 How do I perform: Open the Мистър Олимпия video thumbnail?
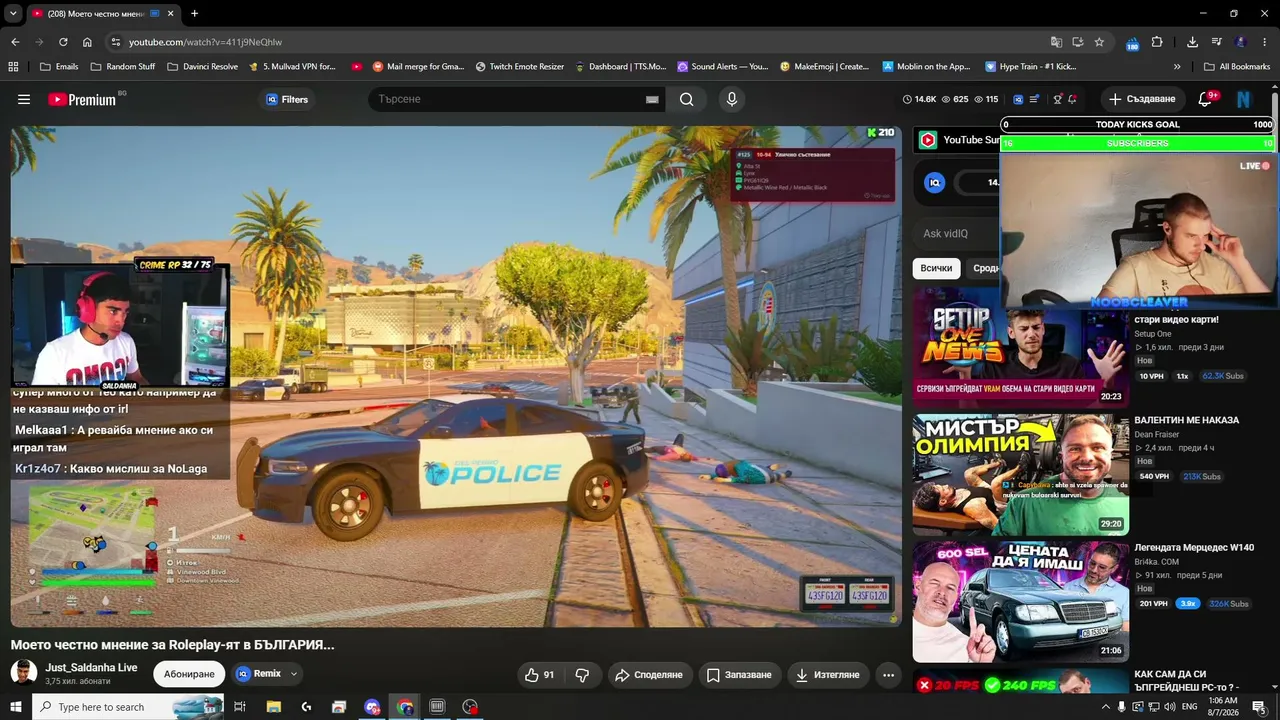1021,474
